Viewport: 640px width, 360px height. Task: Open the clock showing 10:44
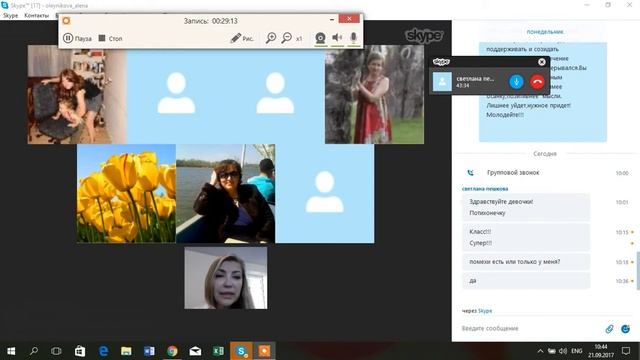click(x=601, y=351)
